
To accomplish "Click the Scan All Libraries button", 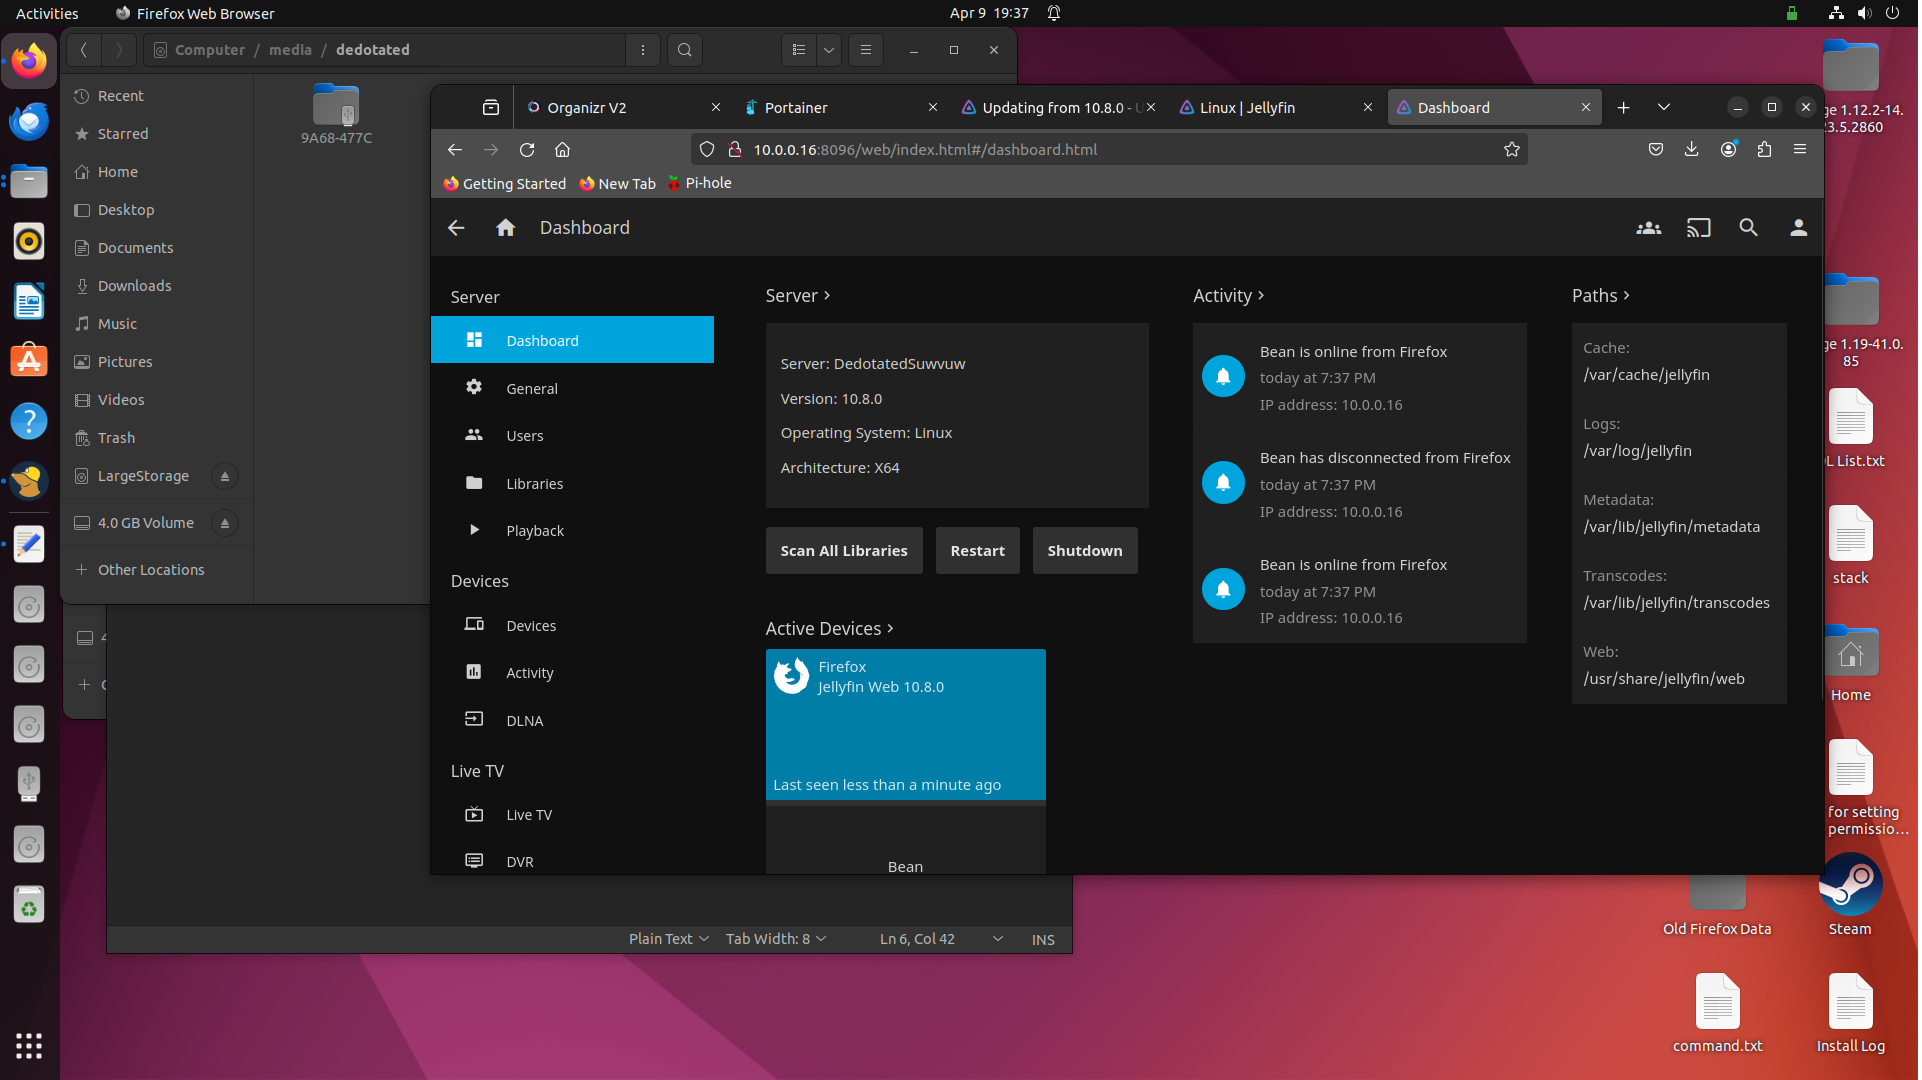I will [x=843, y=551].
